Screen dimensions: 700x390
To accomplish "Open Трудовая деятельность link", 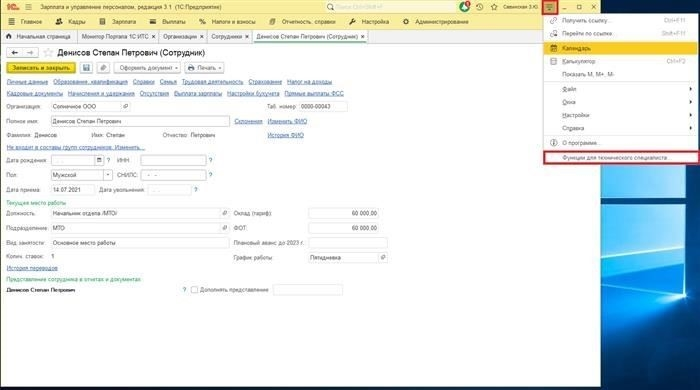I will pyautogui.click(x=212, y=82).
